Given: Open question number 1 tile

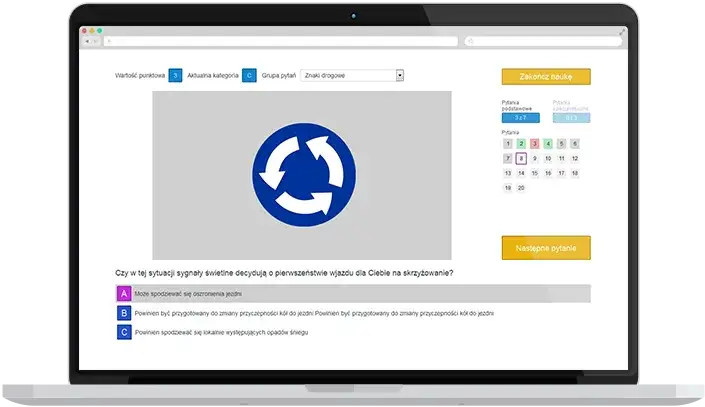Looking at the screenshot, I should [x=508, y=144].
